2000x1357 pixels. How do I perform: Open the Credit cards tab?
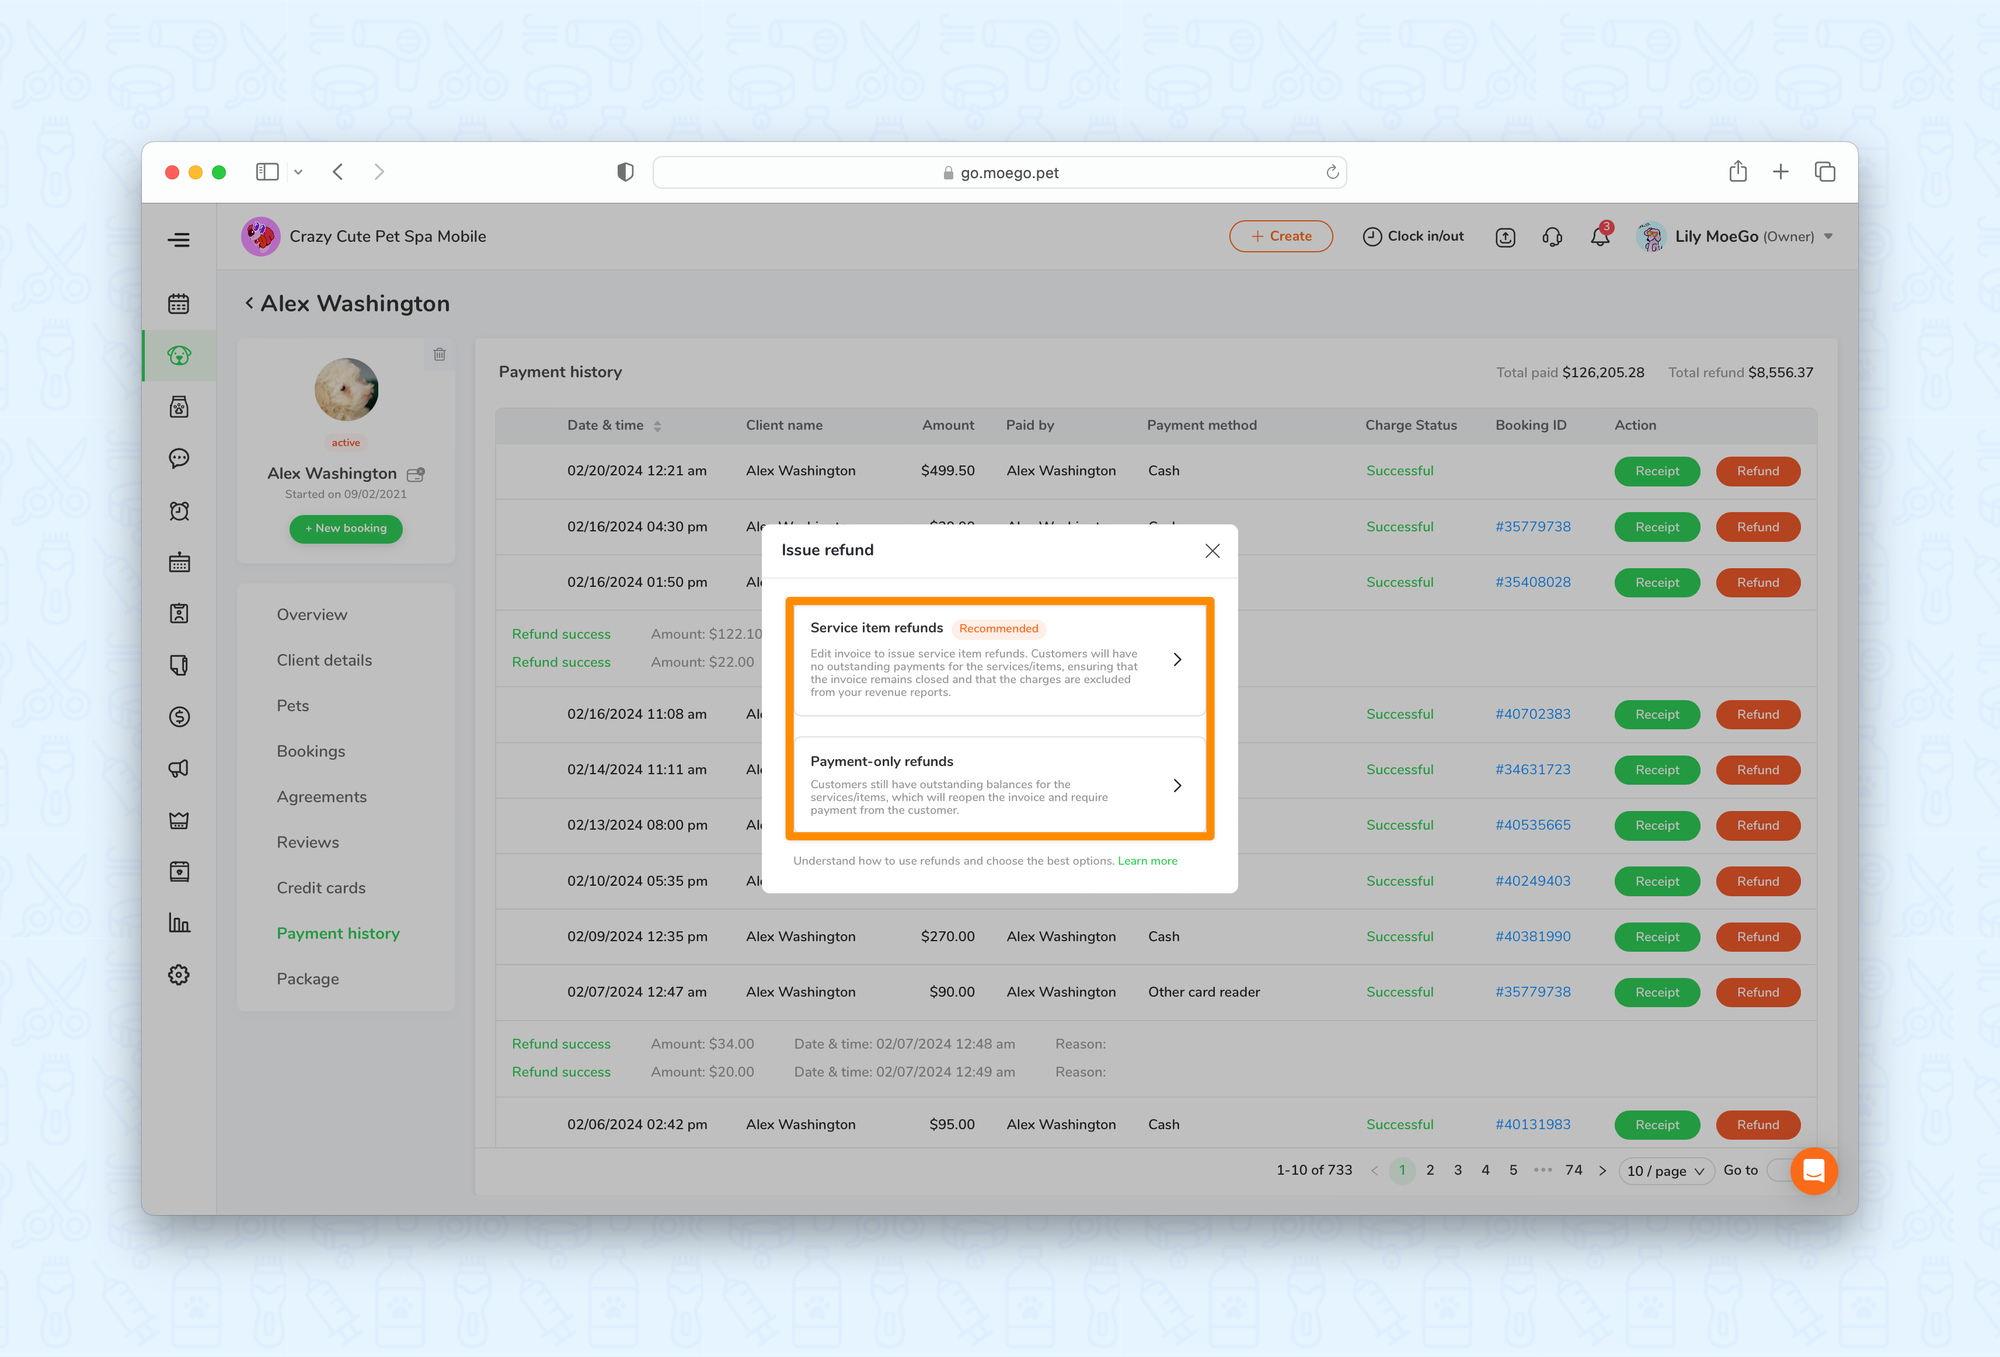(321, 888)
